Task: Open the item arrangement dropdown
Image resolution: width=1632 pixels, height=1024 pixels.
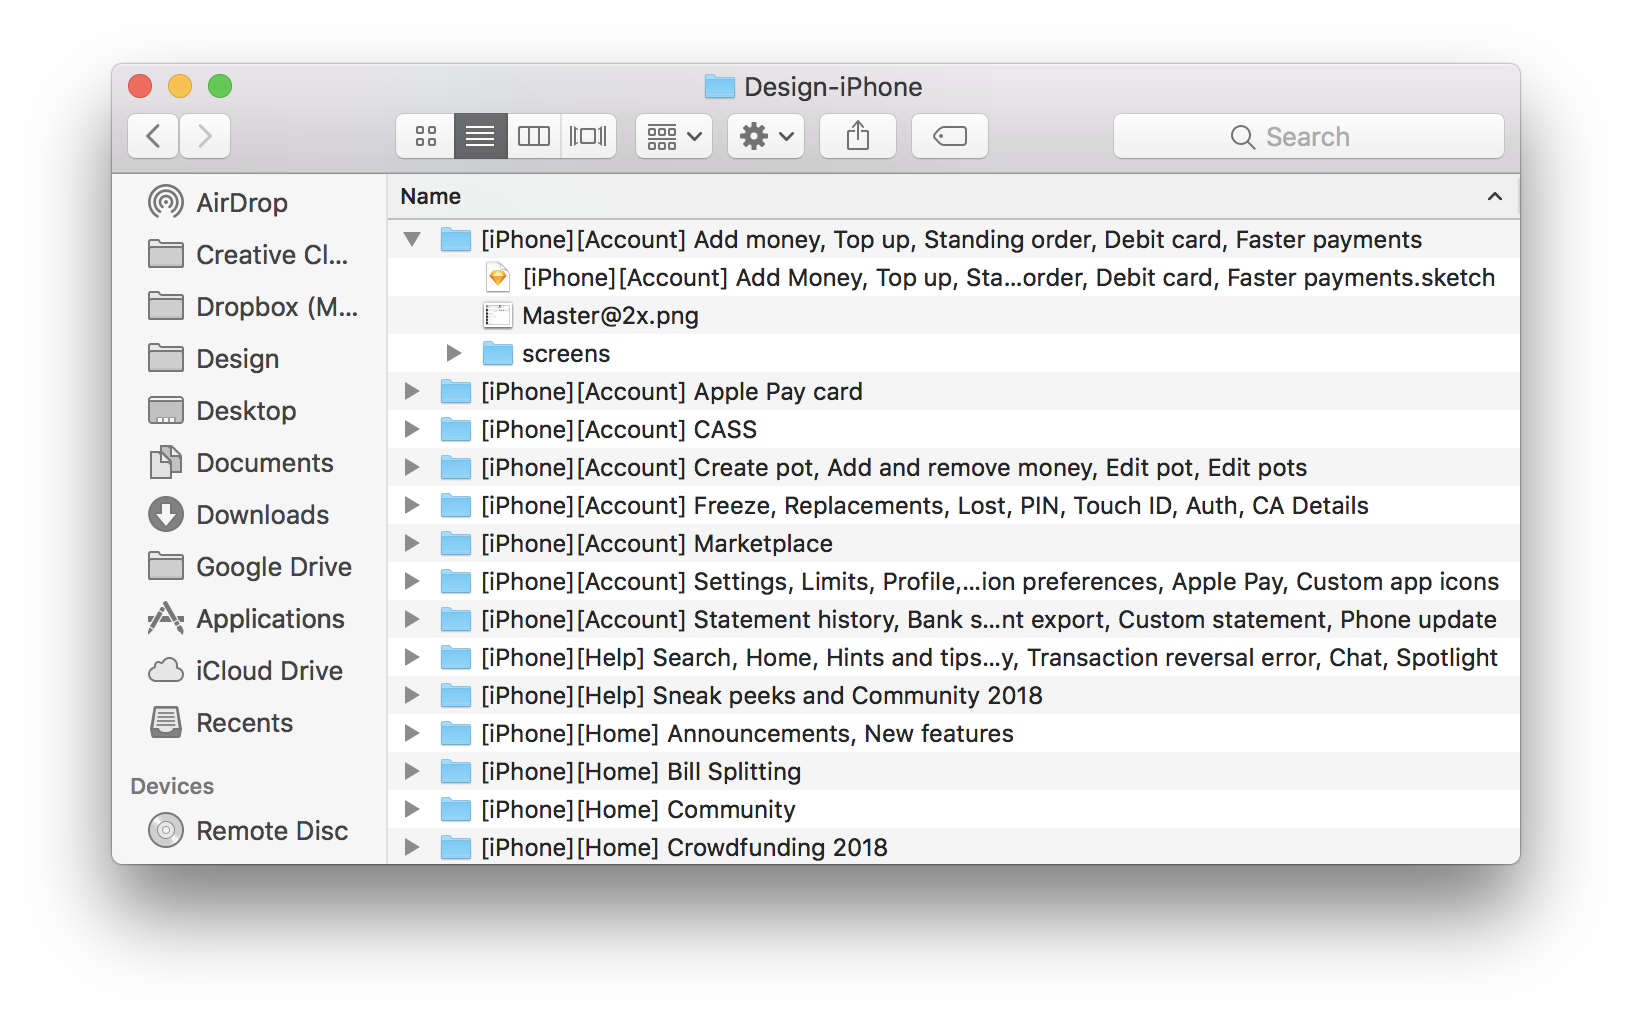Action: [x=674, y=136]
